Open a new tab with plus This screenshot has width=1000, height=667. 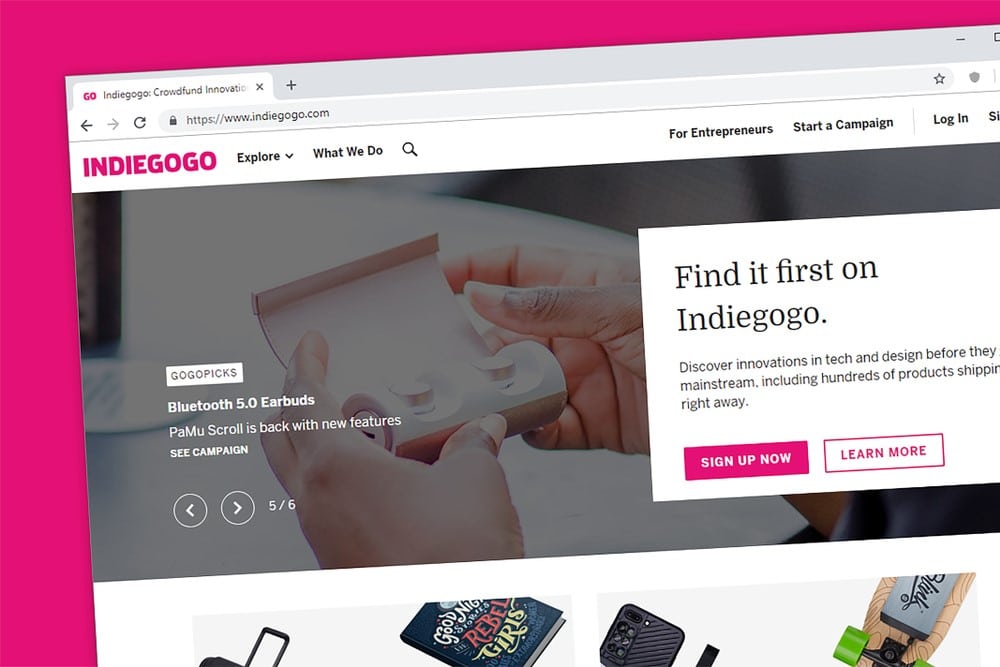(291, 85)
